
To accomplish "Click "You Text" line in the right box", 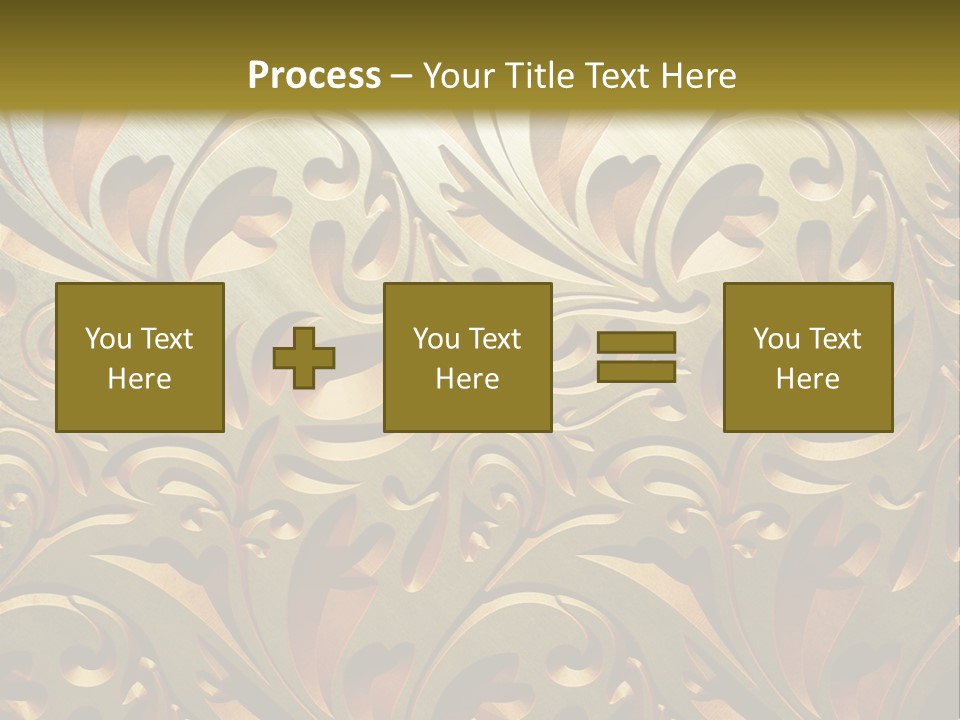I will (x=808, y=339).
